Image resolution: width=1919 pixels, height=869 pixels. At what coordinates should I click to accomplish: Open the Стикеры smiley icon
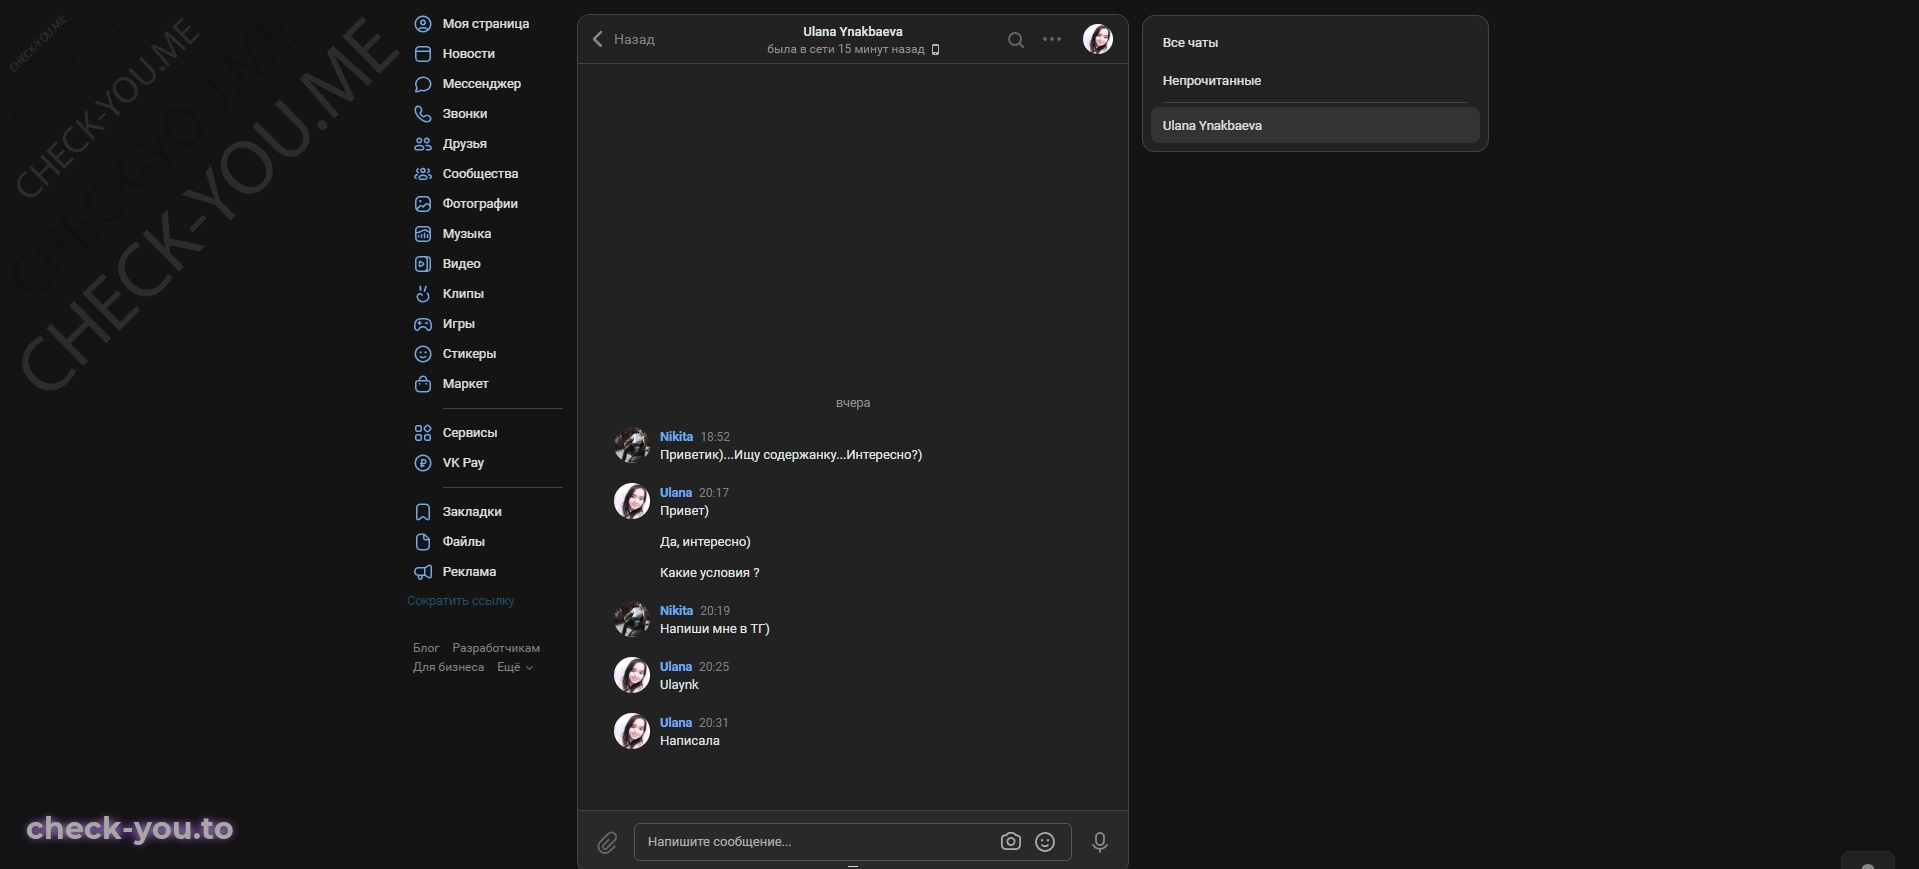pos(423,354)
